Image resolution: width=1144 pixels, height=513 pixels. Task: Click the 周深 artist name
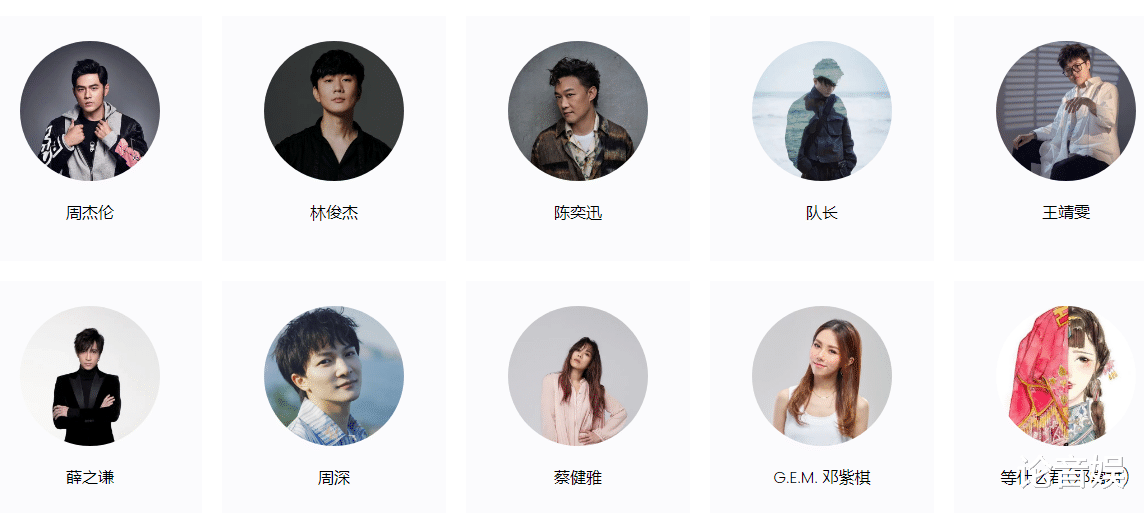[334, 478]
